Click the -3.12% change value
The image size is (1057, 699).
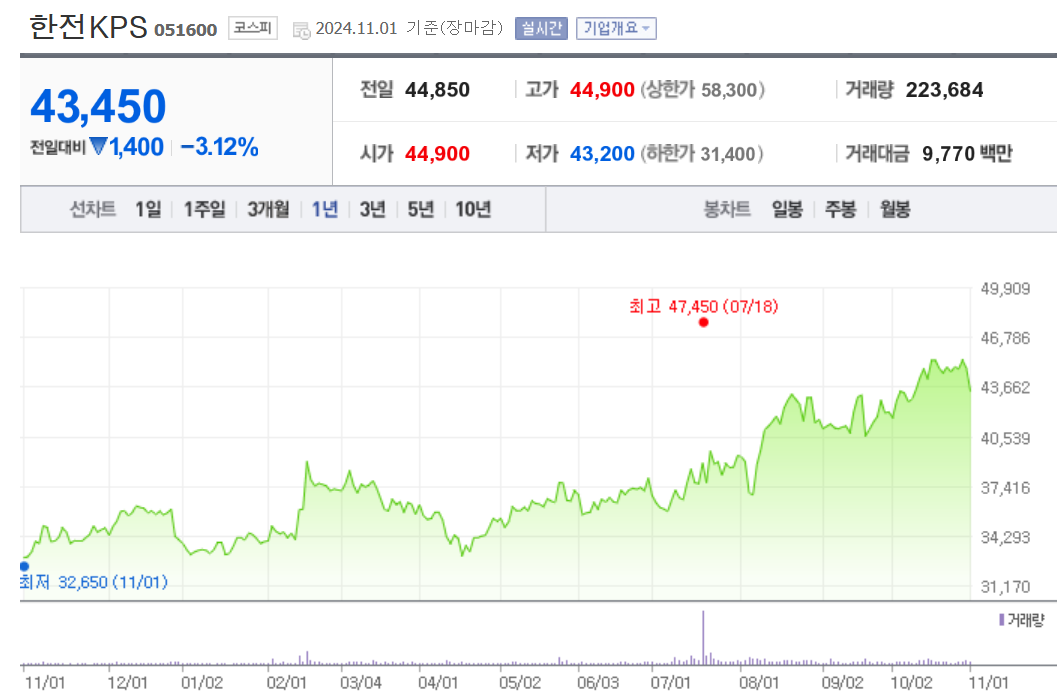click(x=220, y=146)
